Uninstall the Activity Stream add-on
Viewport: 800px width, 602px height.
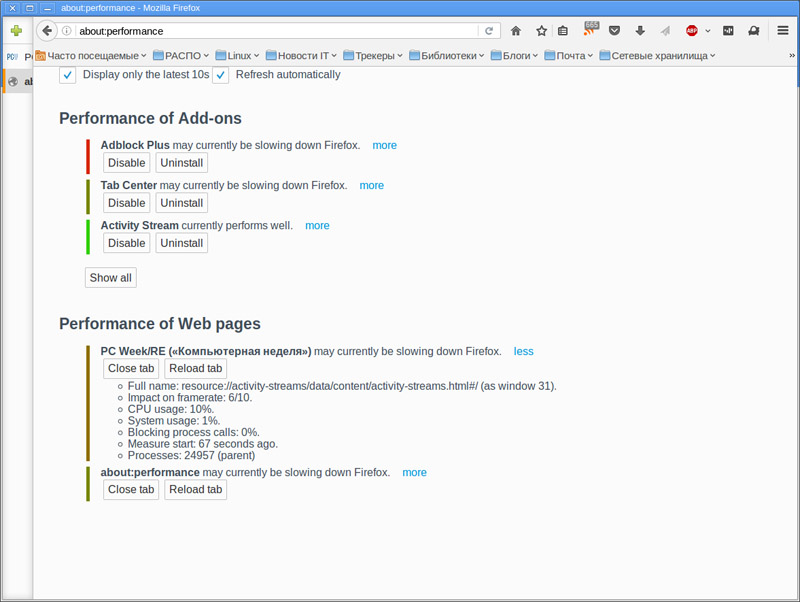[182, 243]
